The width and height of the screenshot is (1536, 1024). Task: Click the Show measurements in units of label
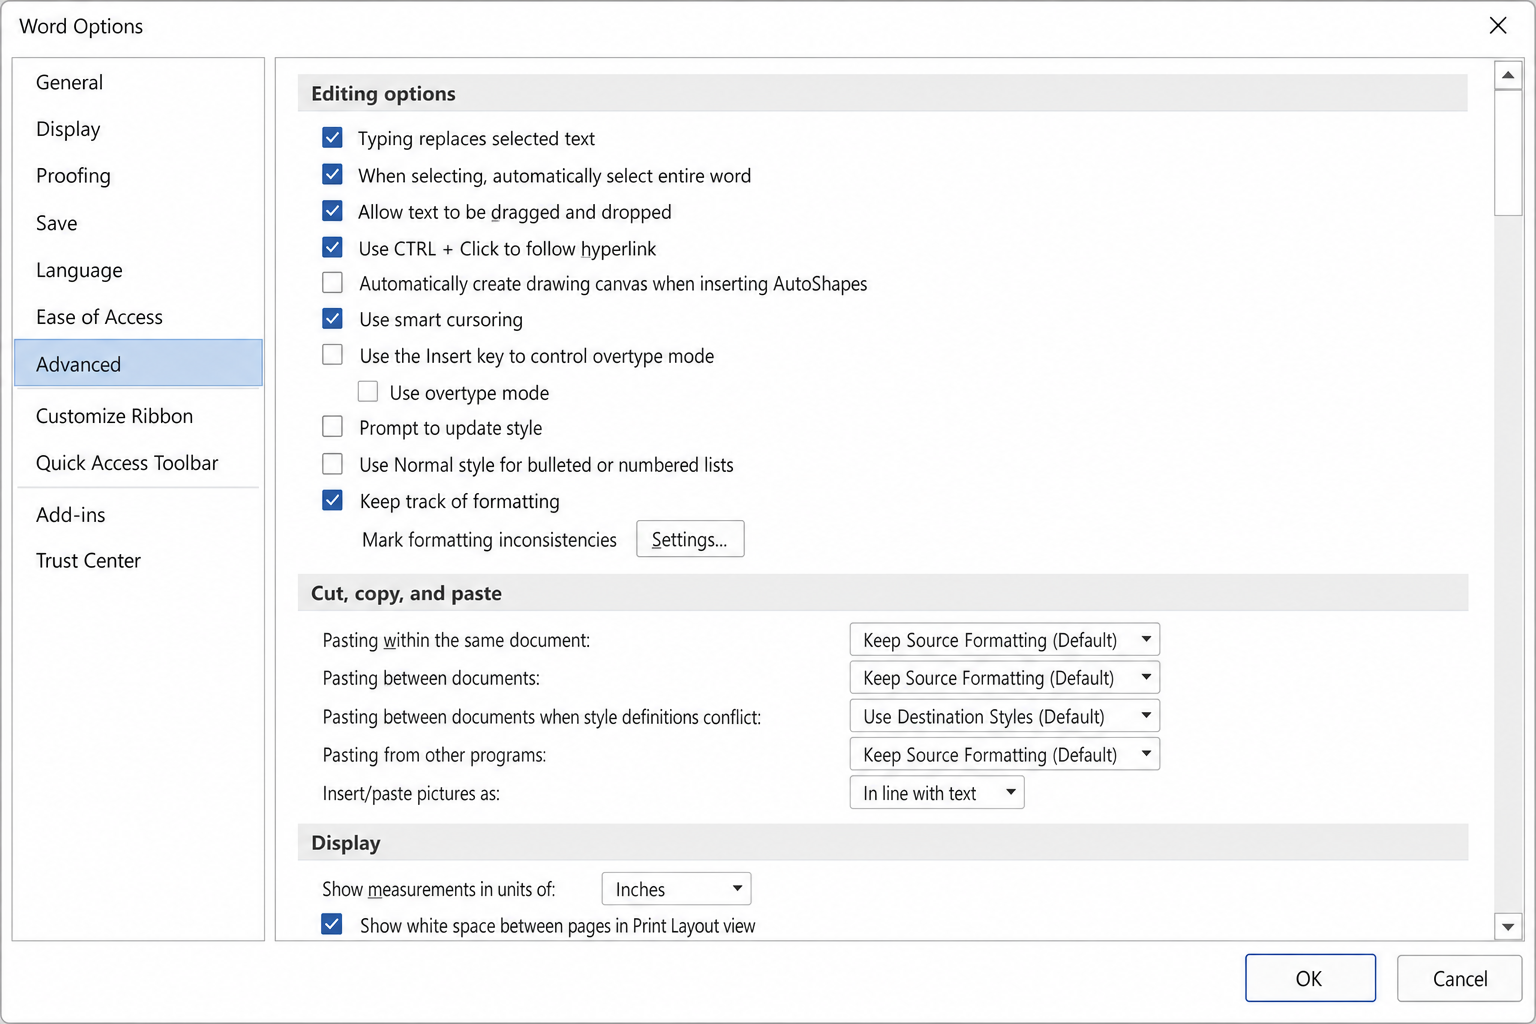[438, 890]
